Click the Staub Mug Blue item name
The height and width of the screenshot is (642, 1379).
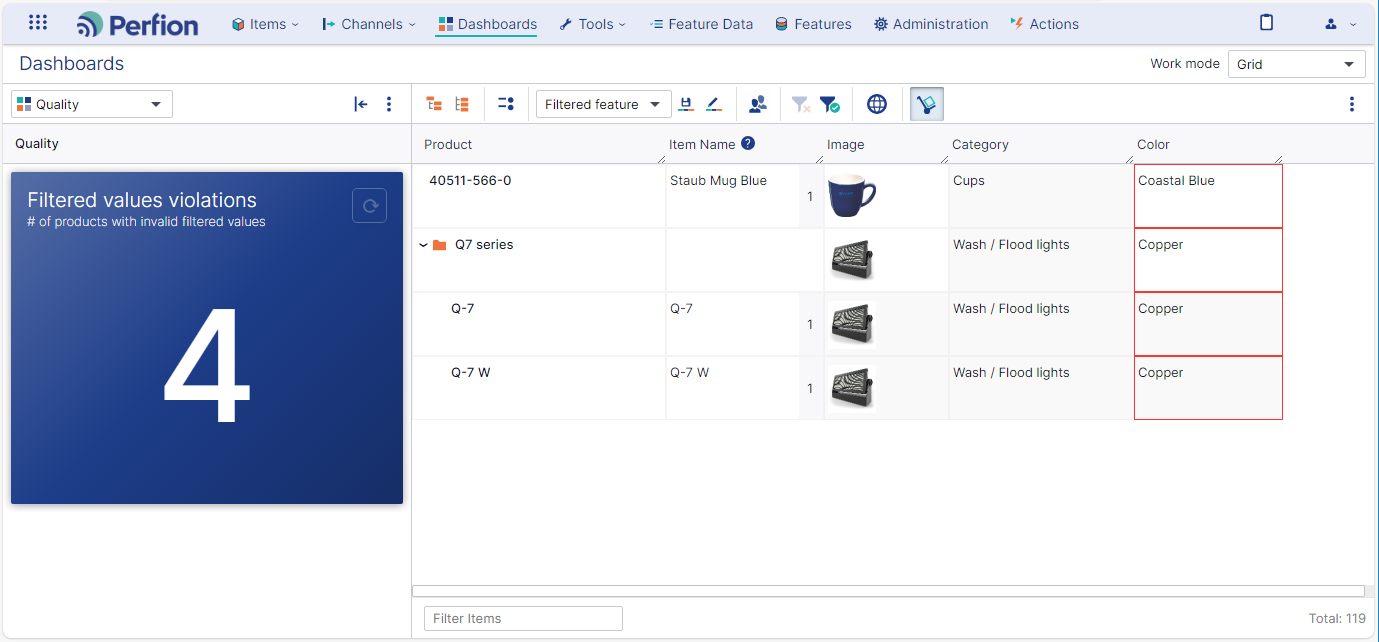tap(718, 181)
